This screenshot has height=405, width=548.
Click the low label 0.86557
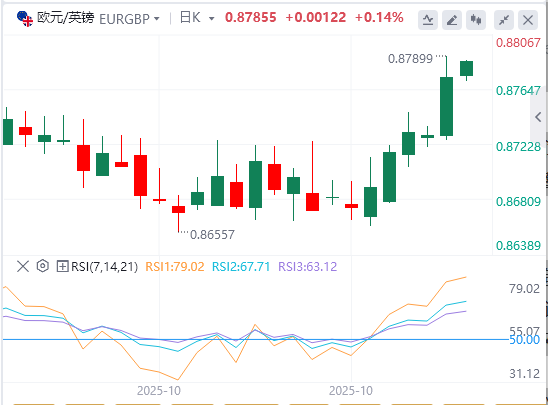(x=212, y=235)
